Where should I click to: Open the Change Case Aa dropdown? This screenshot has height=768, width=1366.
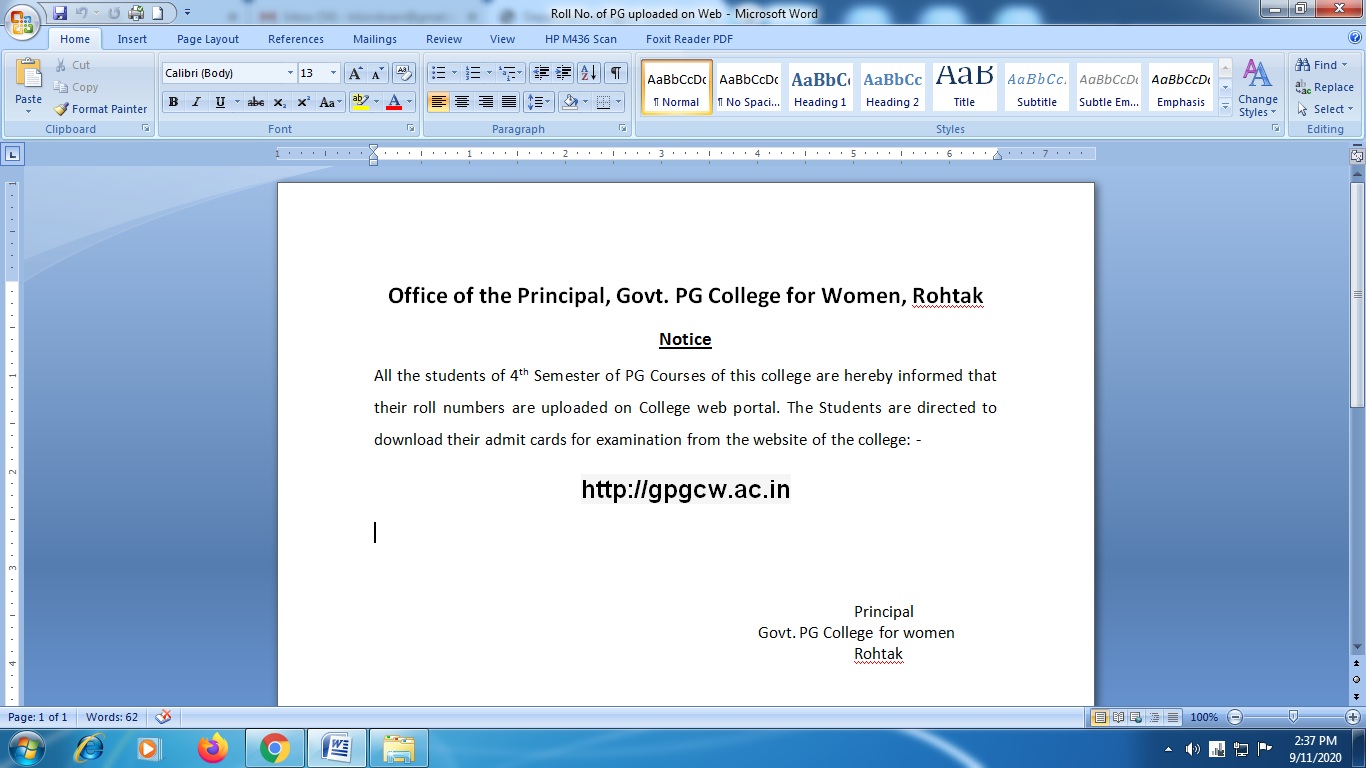coord(330,102)
